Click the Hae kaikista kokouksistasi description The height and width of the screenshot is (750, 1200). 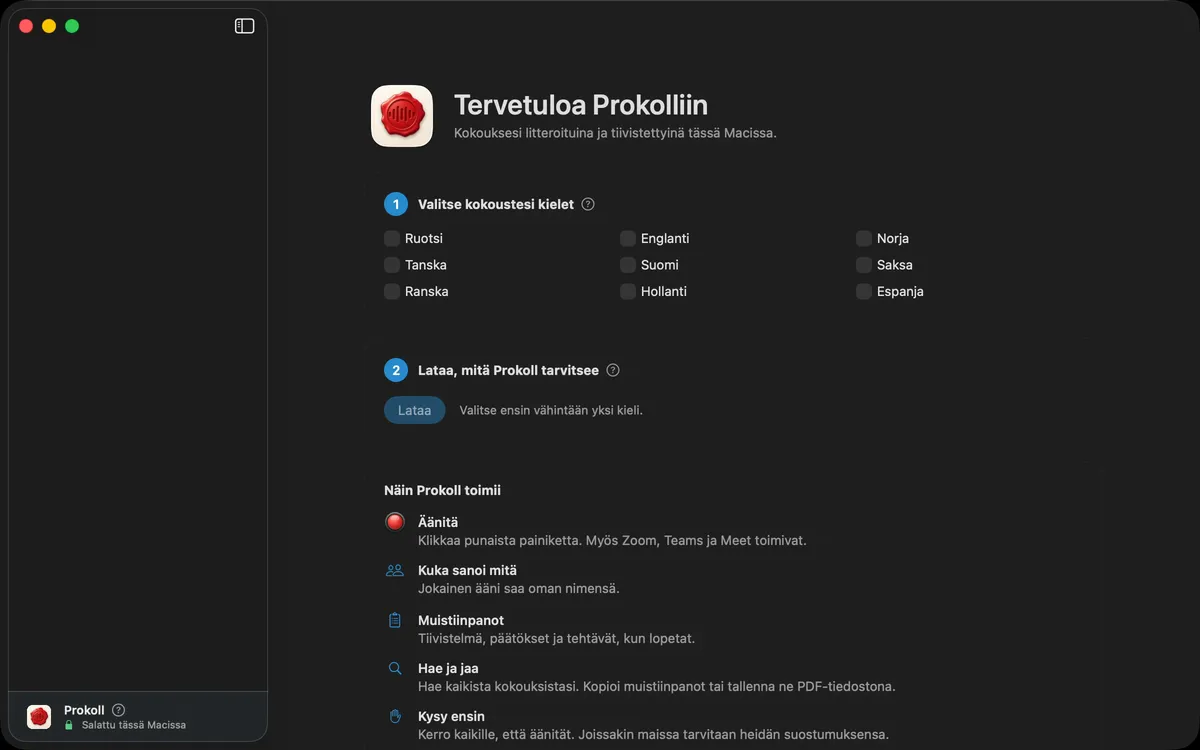(656, 686)
